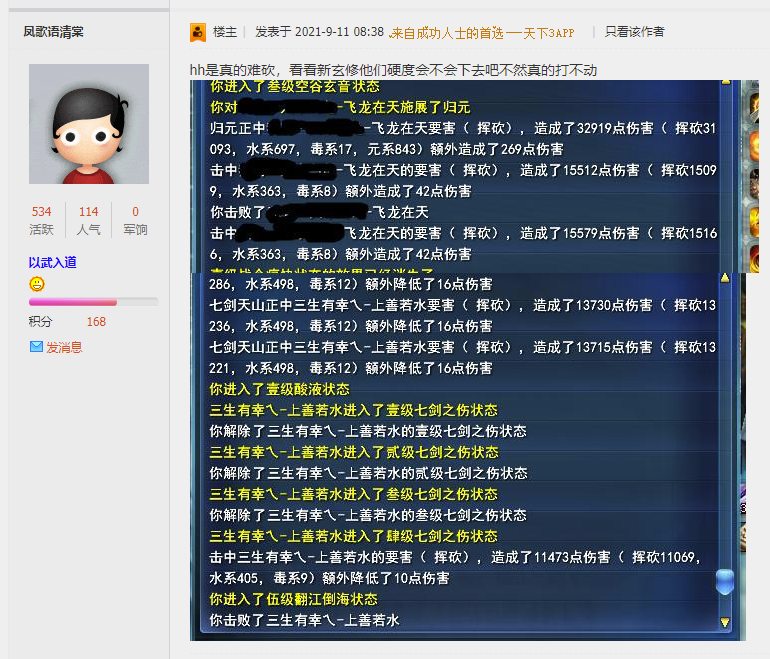Open the 来自成功人士的首选—天下3APP link
This screenshot has height=659, width=770.
pyautogui.click(x=482, y=33)
